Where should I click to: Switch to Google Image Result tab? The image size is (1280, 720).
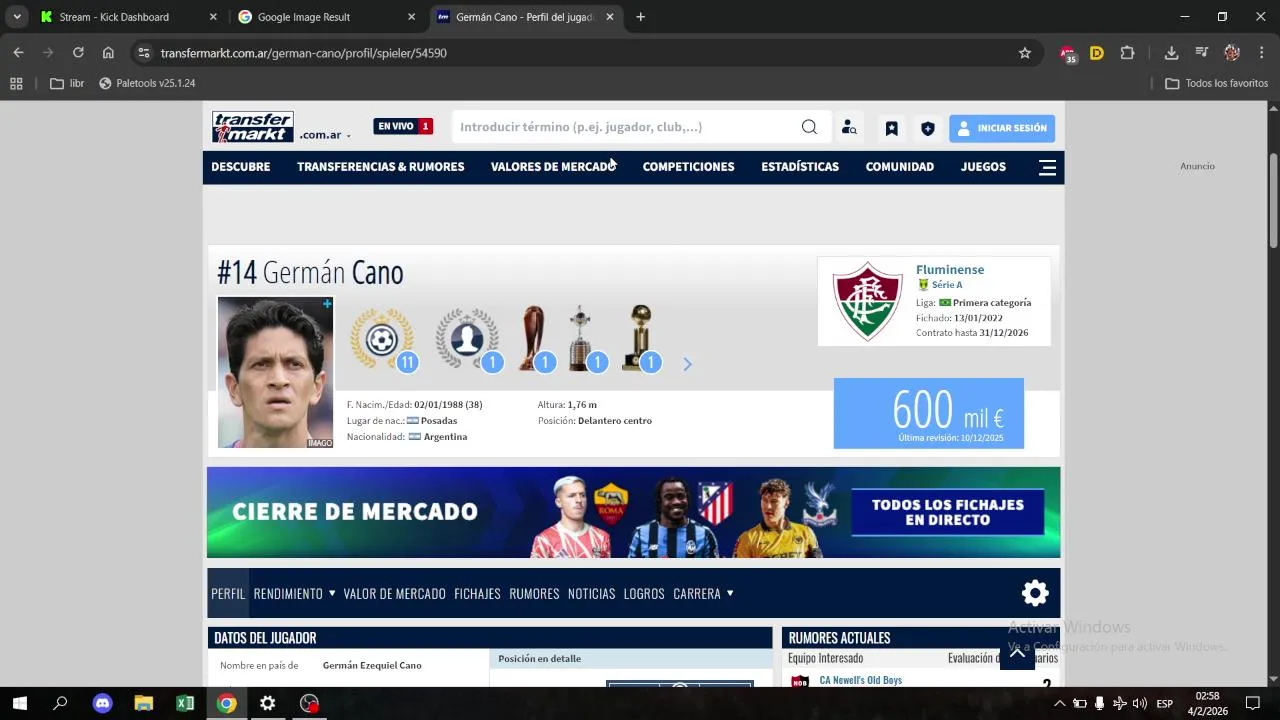[x=327, y=17]
